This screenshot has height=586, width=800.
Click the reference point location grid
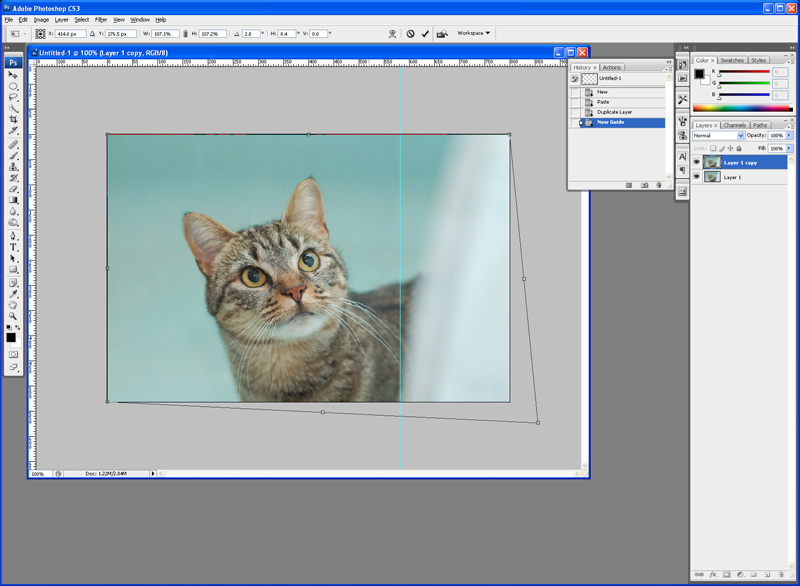point(40,34)
